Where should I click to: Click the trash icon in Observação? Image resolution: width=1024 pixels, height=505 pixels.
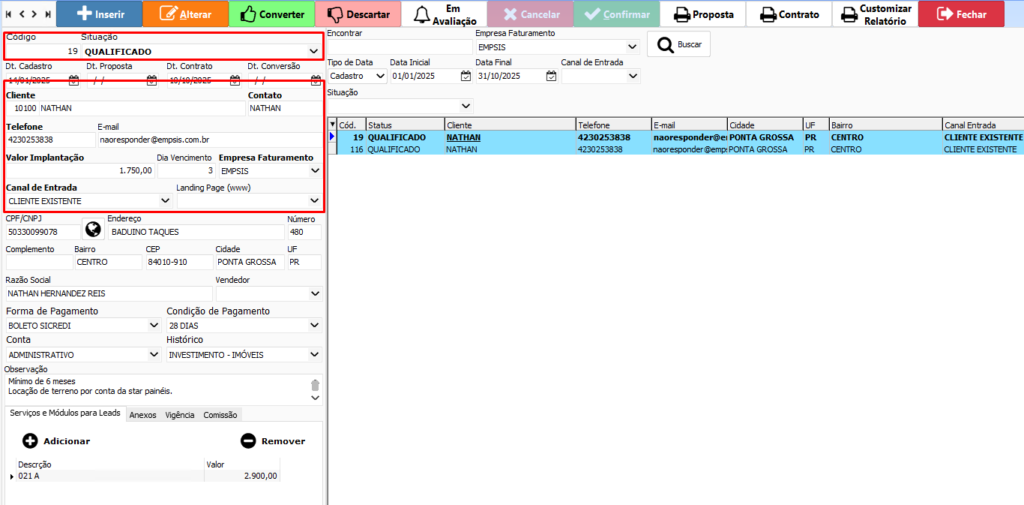315,385
